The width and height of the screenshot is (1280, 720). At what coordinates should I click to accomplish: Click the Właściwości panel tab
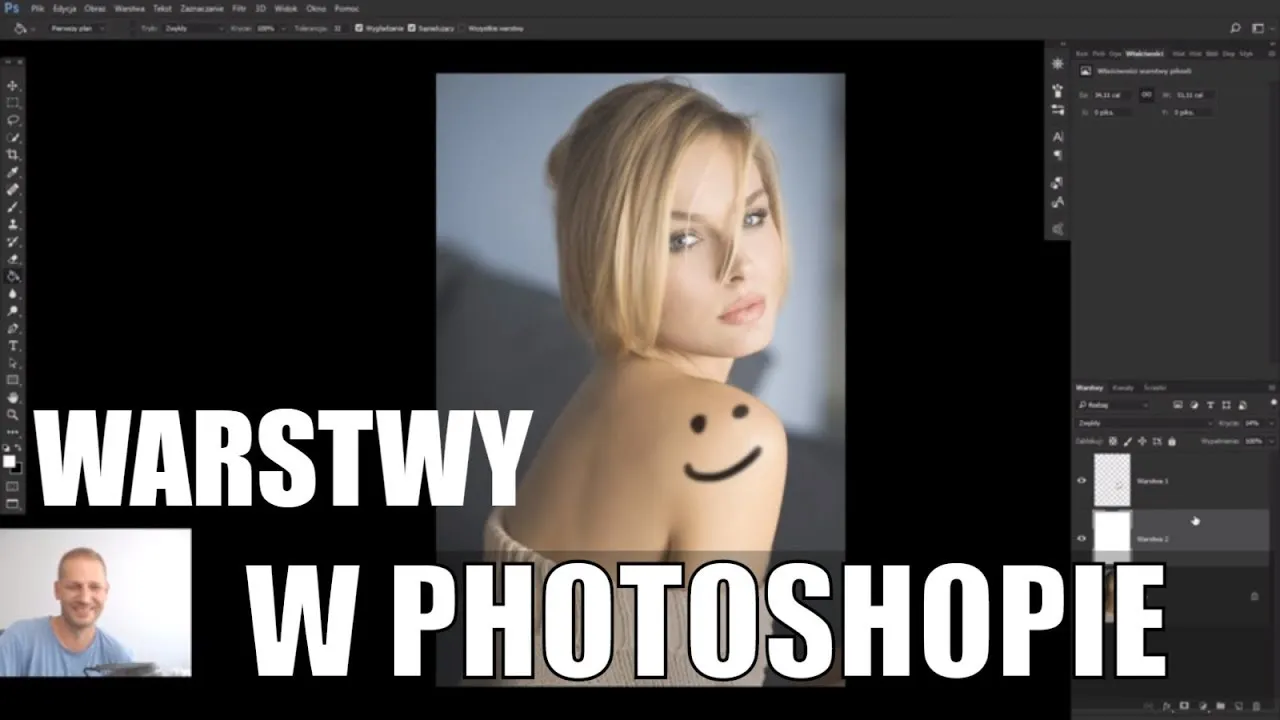(1145, 54)
